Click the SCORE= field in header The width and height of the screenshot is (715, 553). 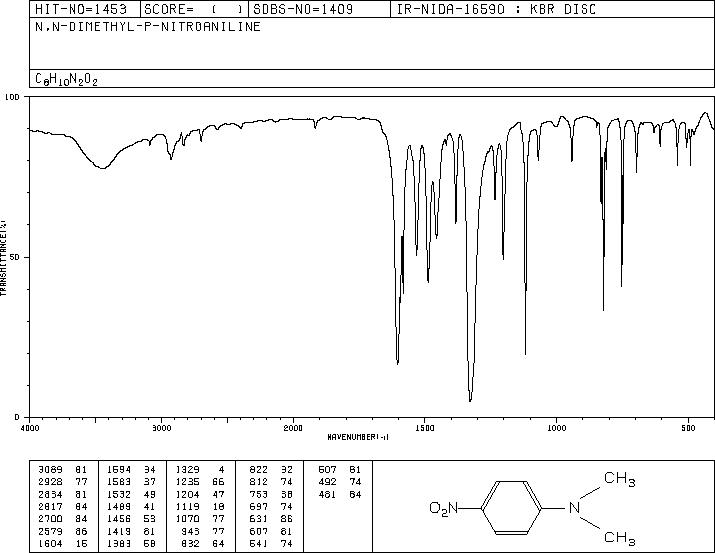tap(194, 10)
